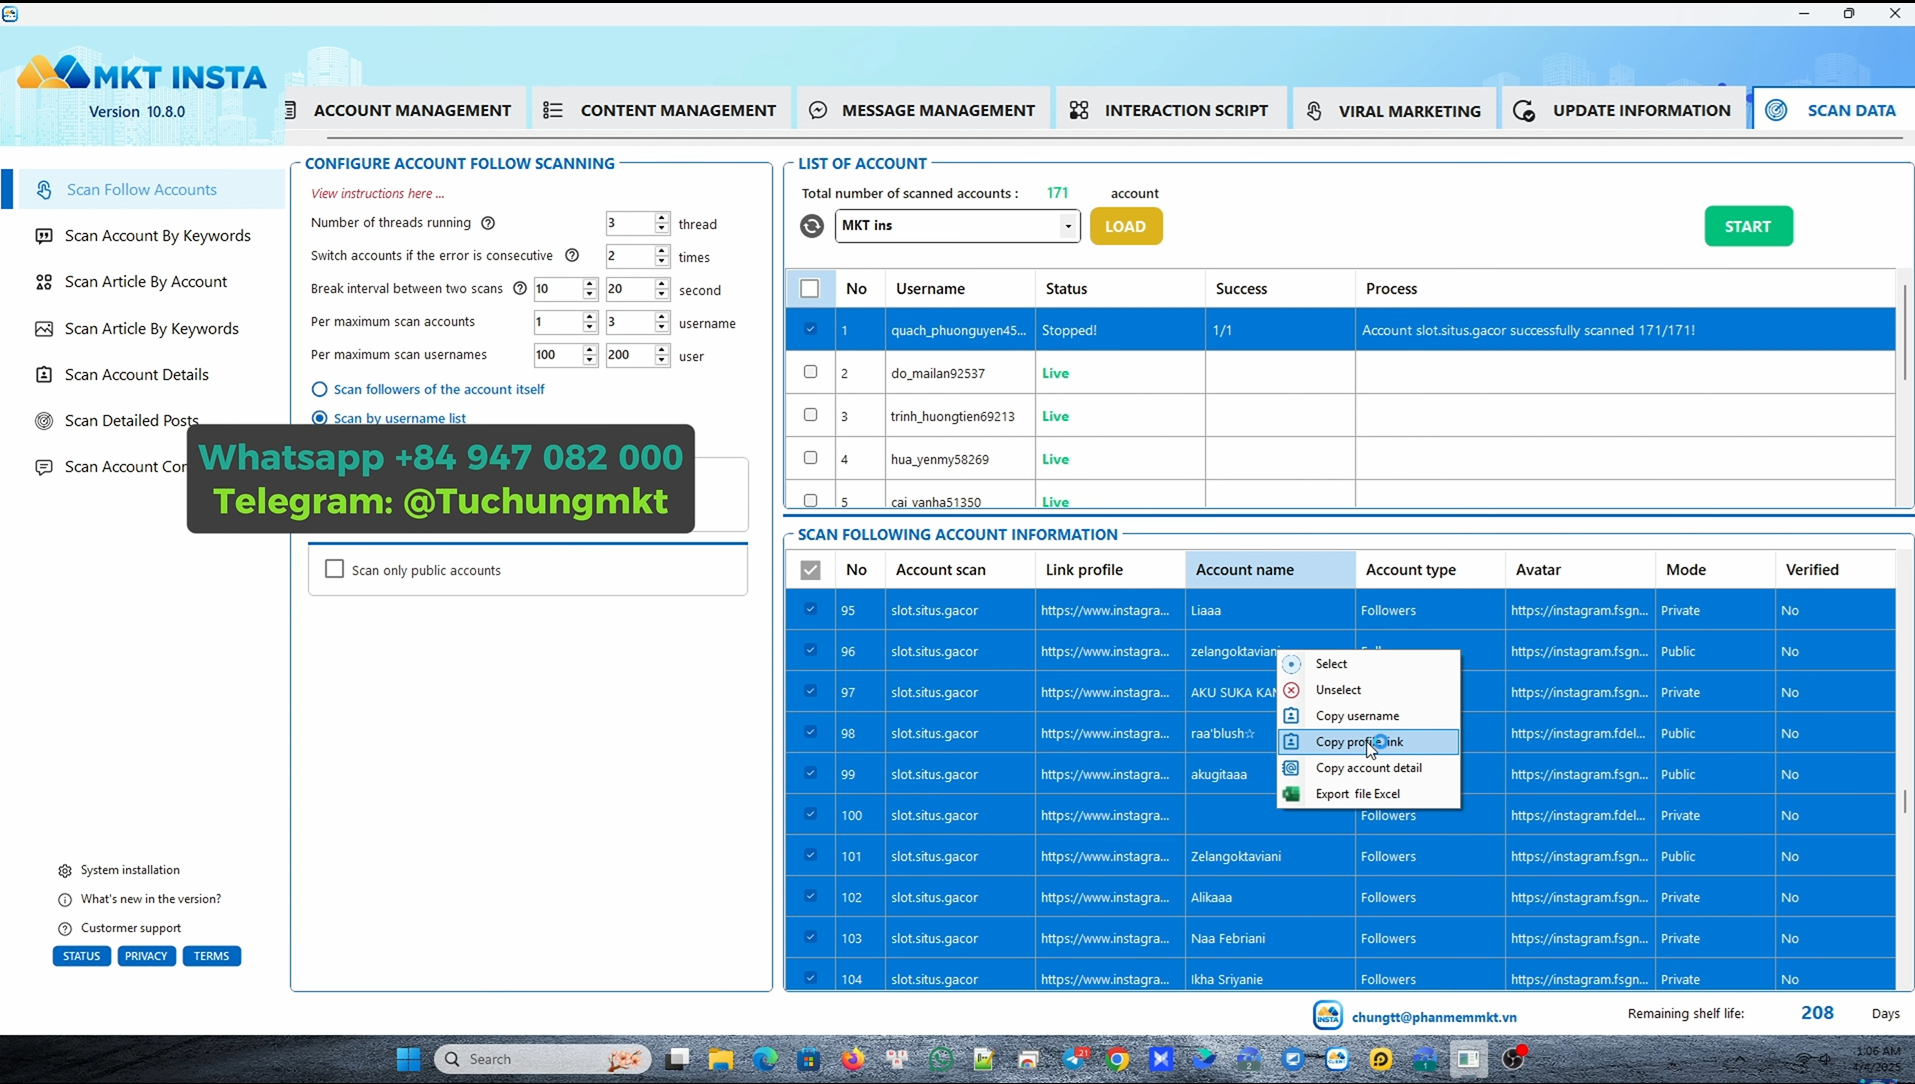Viewport: 1915px width, 1084px height.
Task: Adjust break interval maximum value spinner
Action: (661, 289)
